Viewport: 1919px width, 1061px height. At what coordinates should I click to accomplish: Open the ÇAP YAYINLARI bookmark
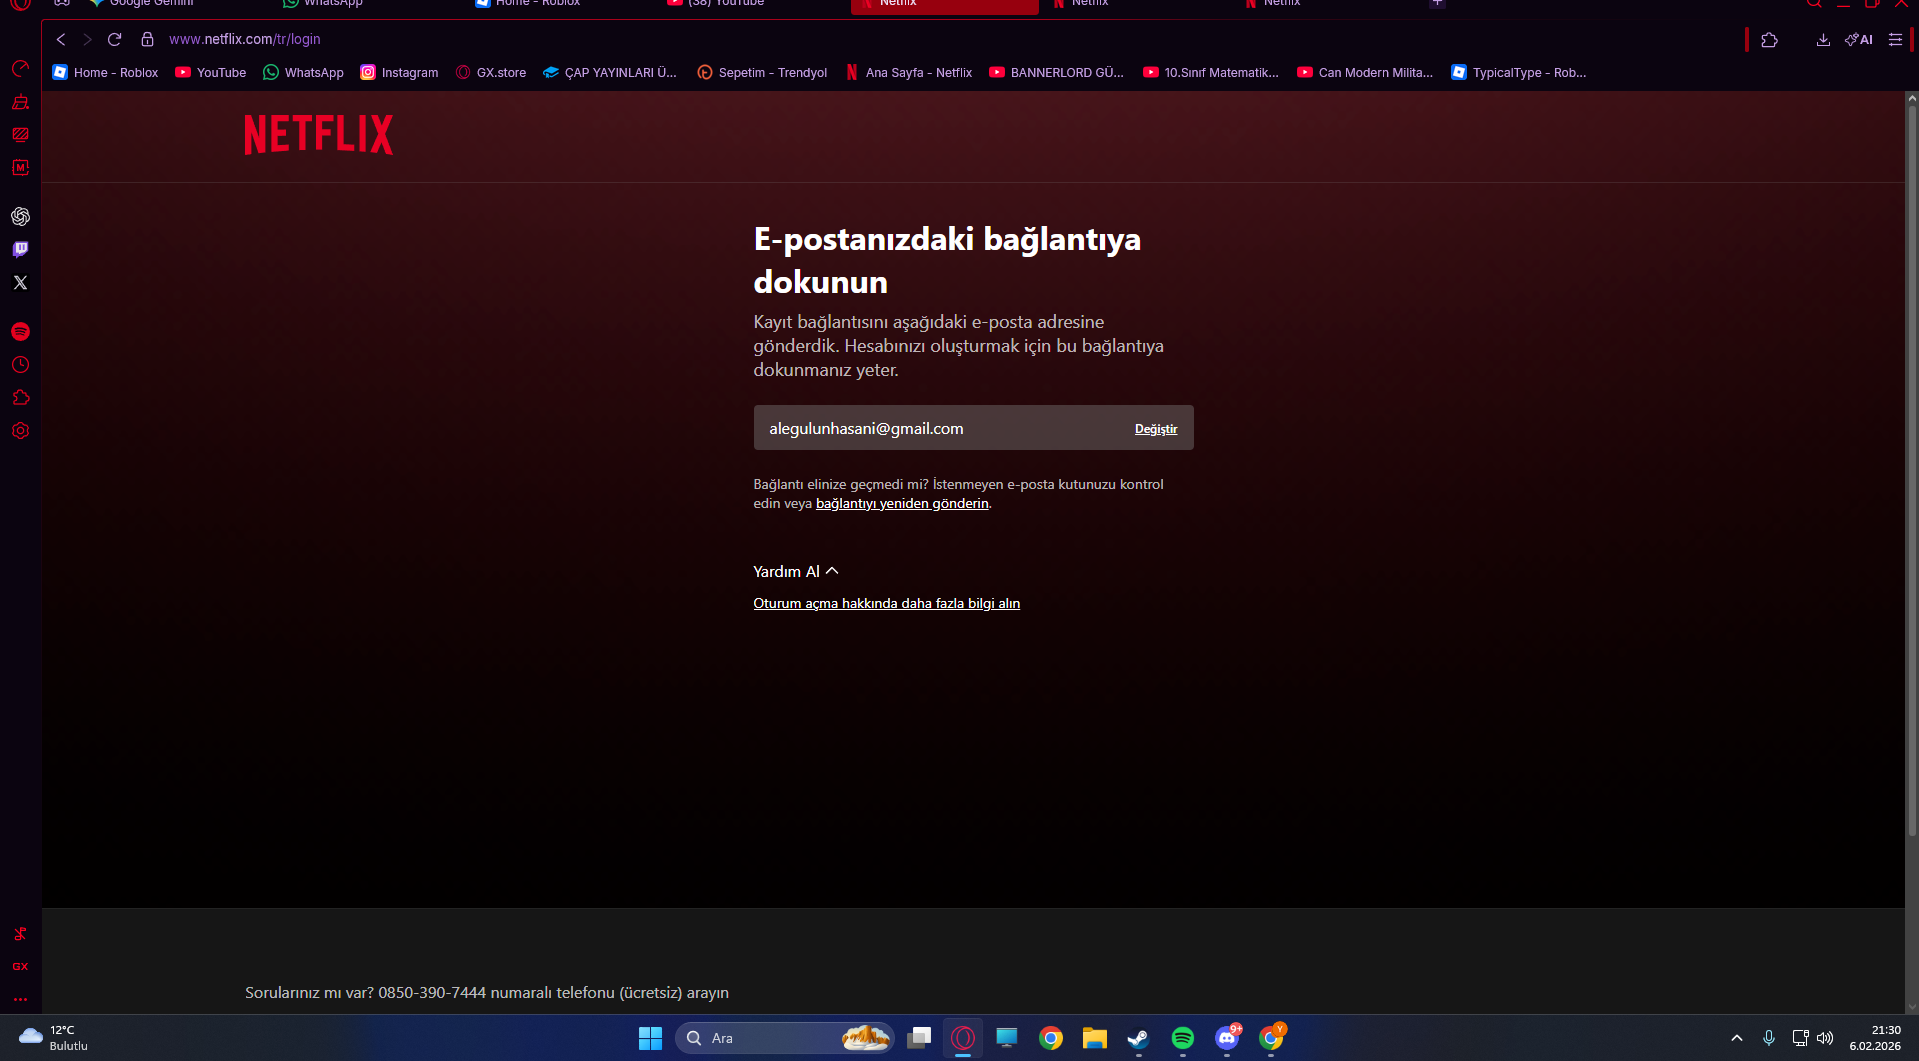[610, 72]
